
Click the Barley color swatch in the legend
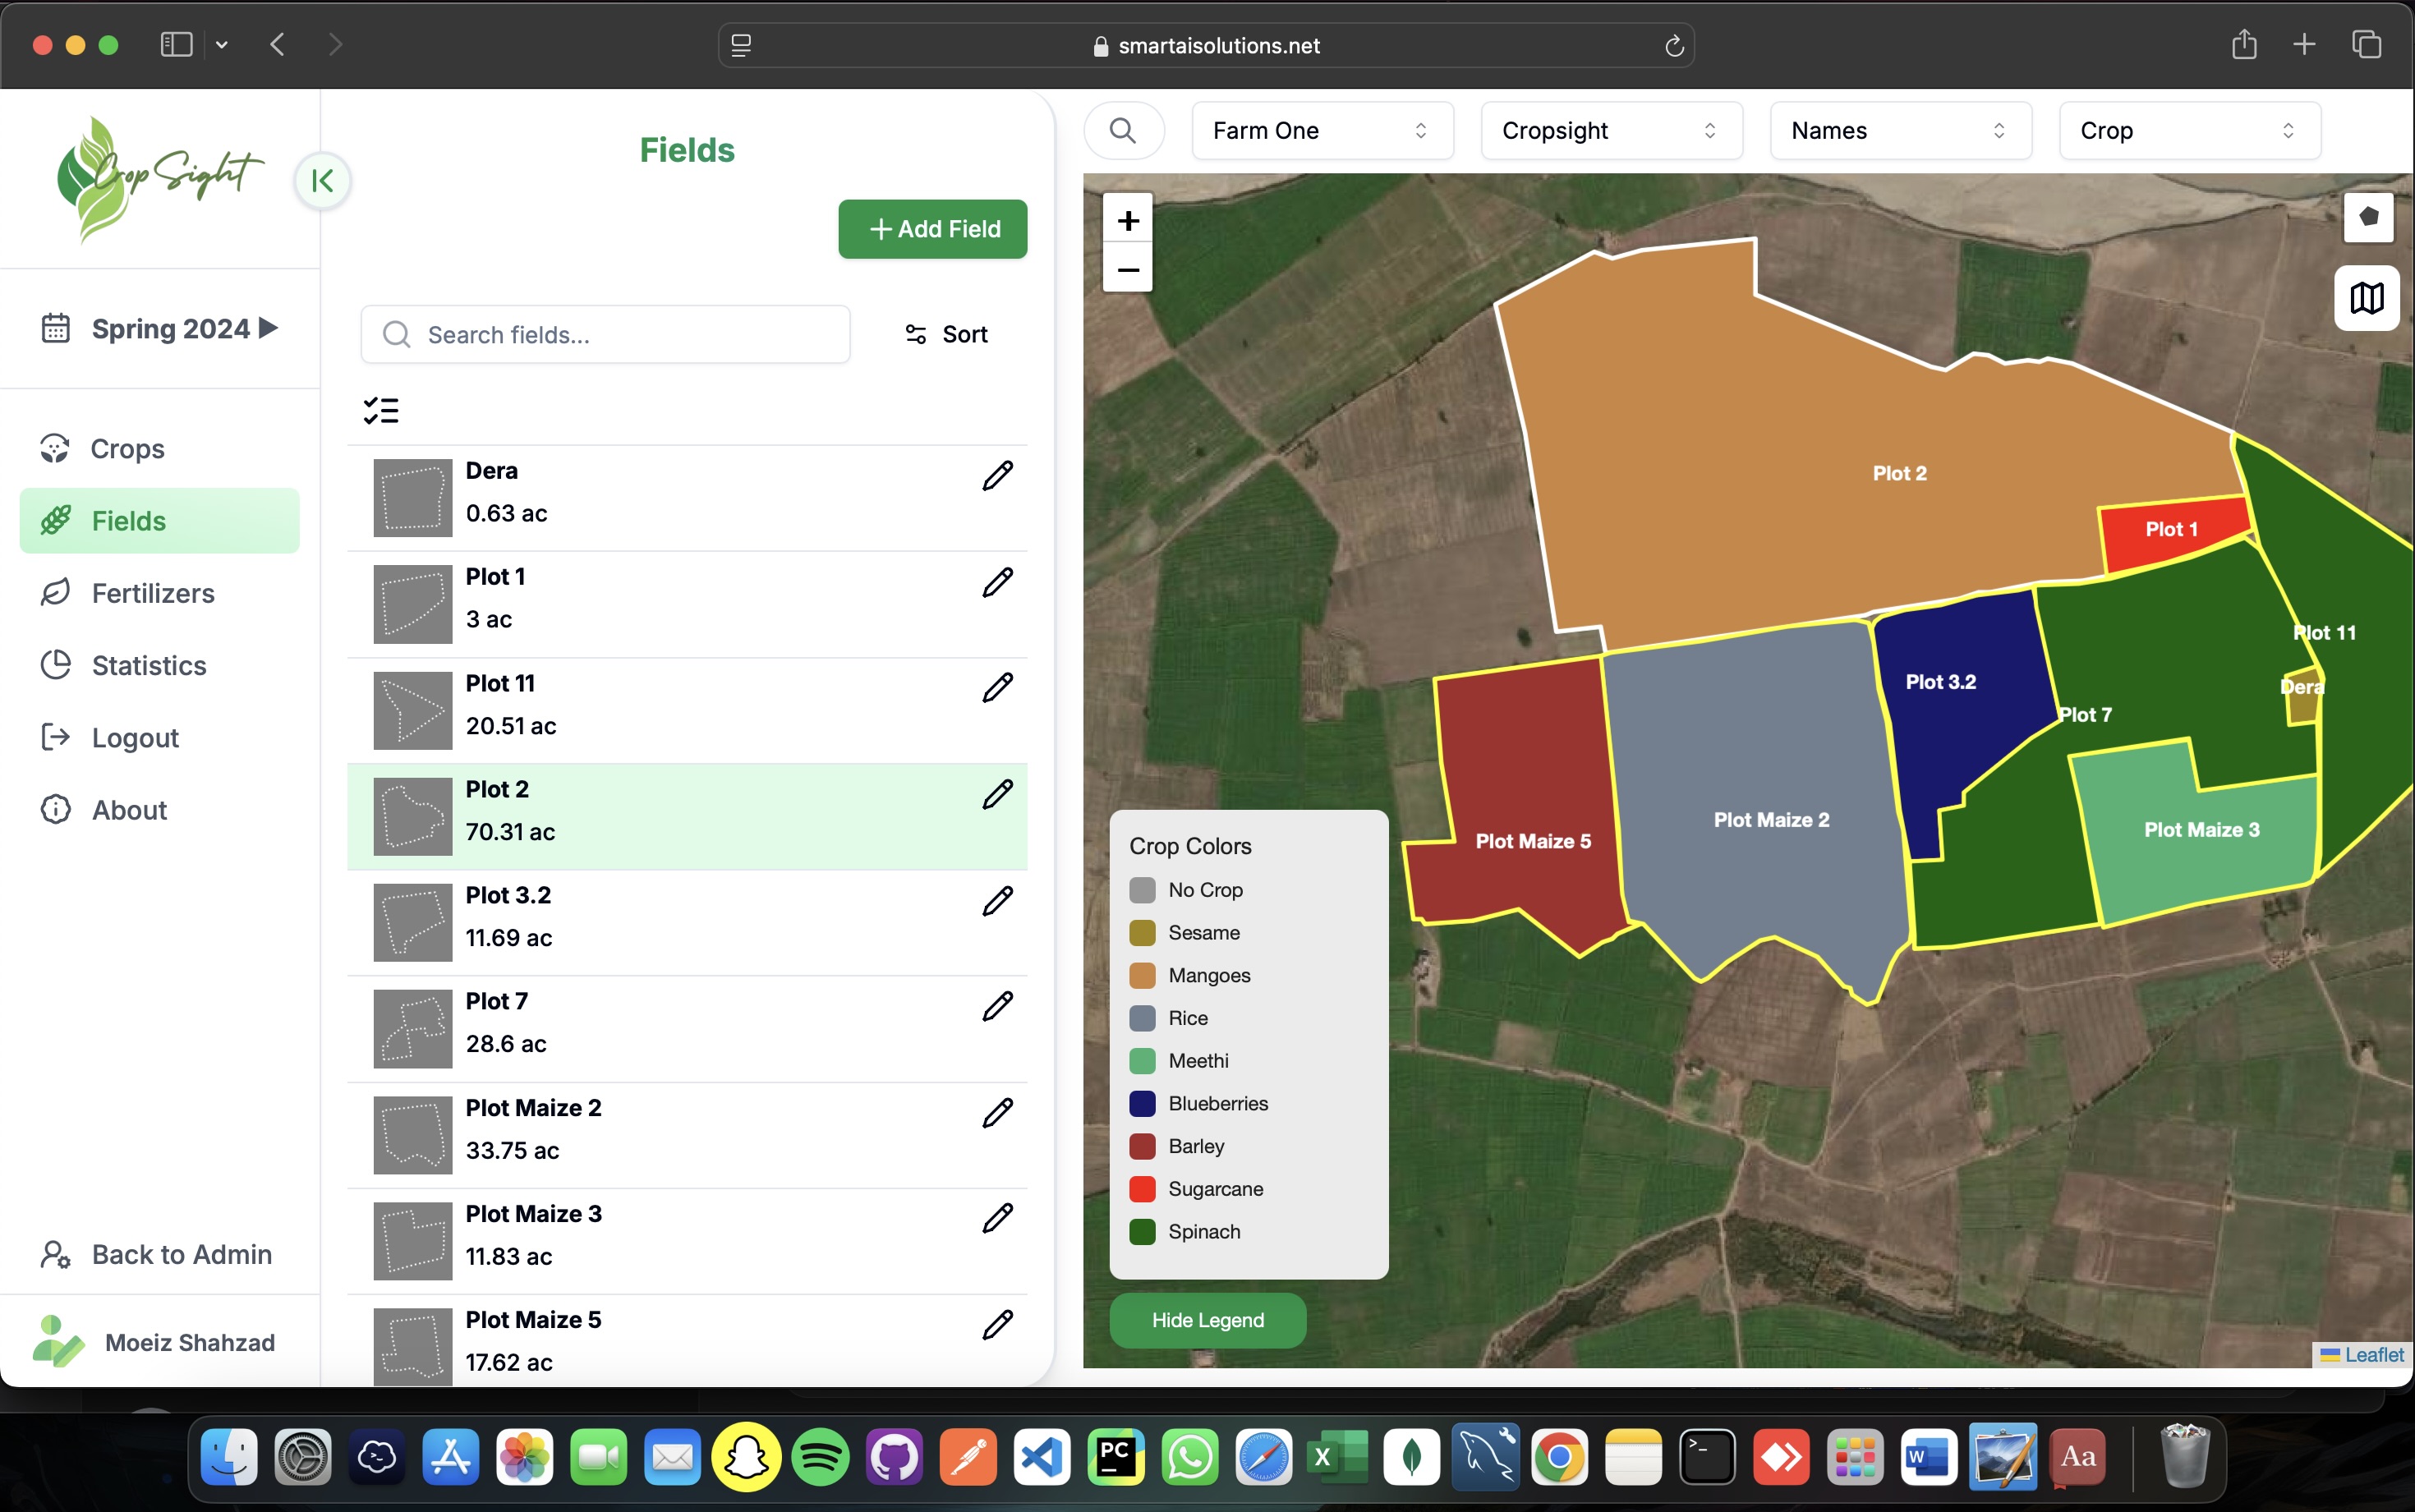(x=1143, y=1146)
